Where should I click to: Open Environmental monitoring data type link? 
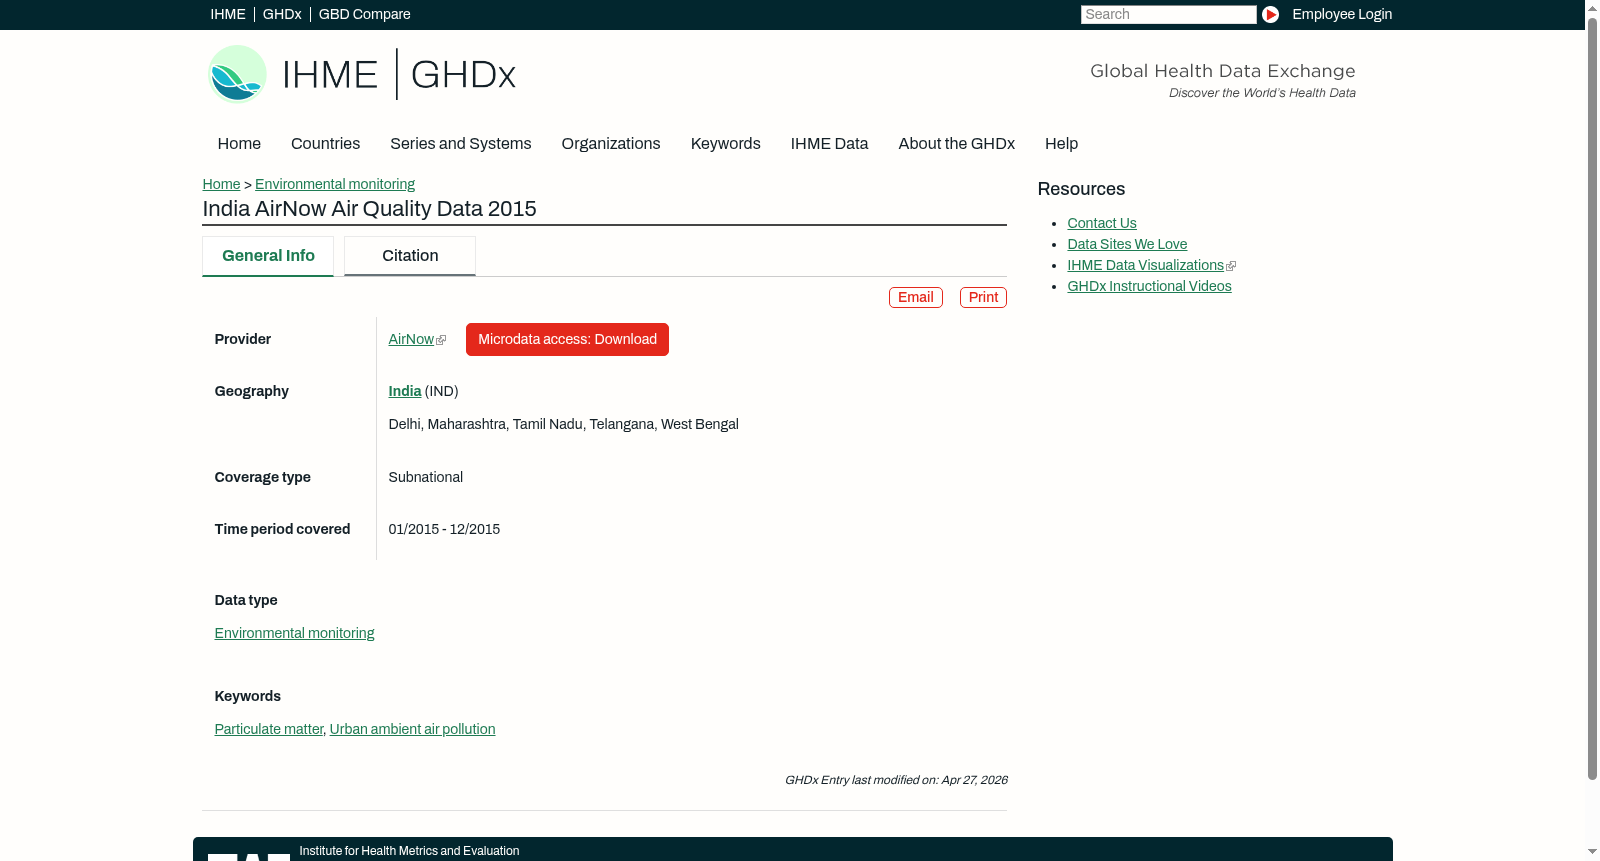coord(294,634)
